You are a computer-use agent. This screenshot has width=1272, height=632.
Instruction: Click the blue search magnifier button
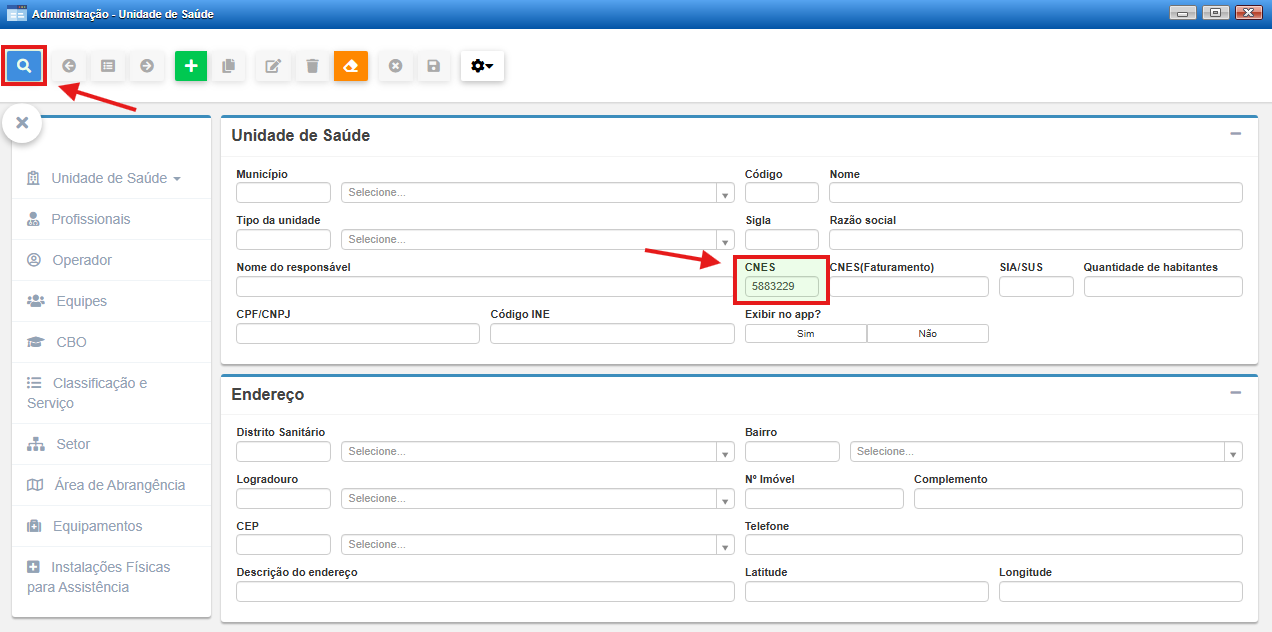coord(24,66)
